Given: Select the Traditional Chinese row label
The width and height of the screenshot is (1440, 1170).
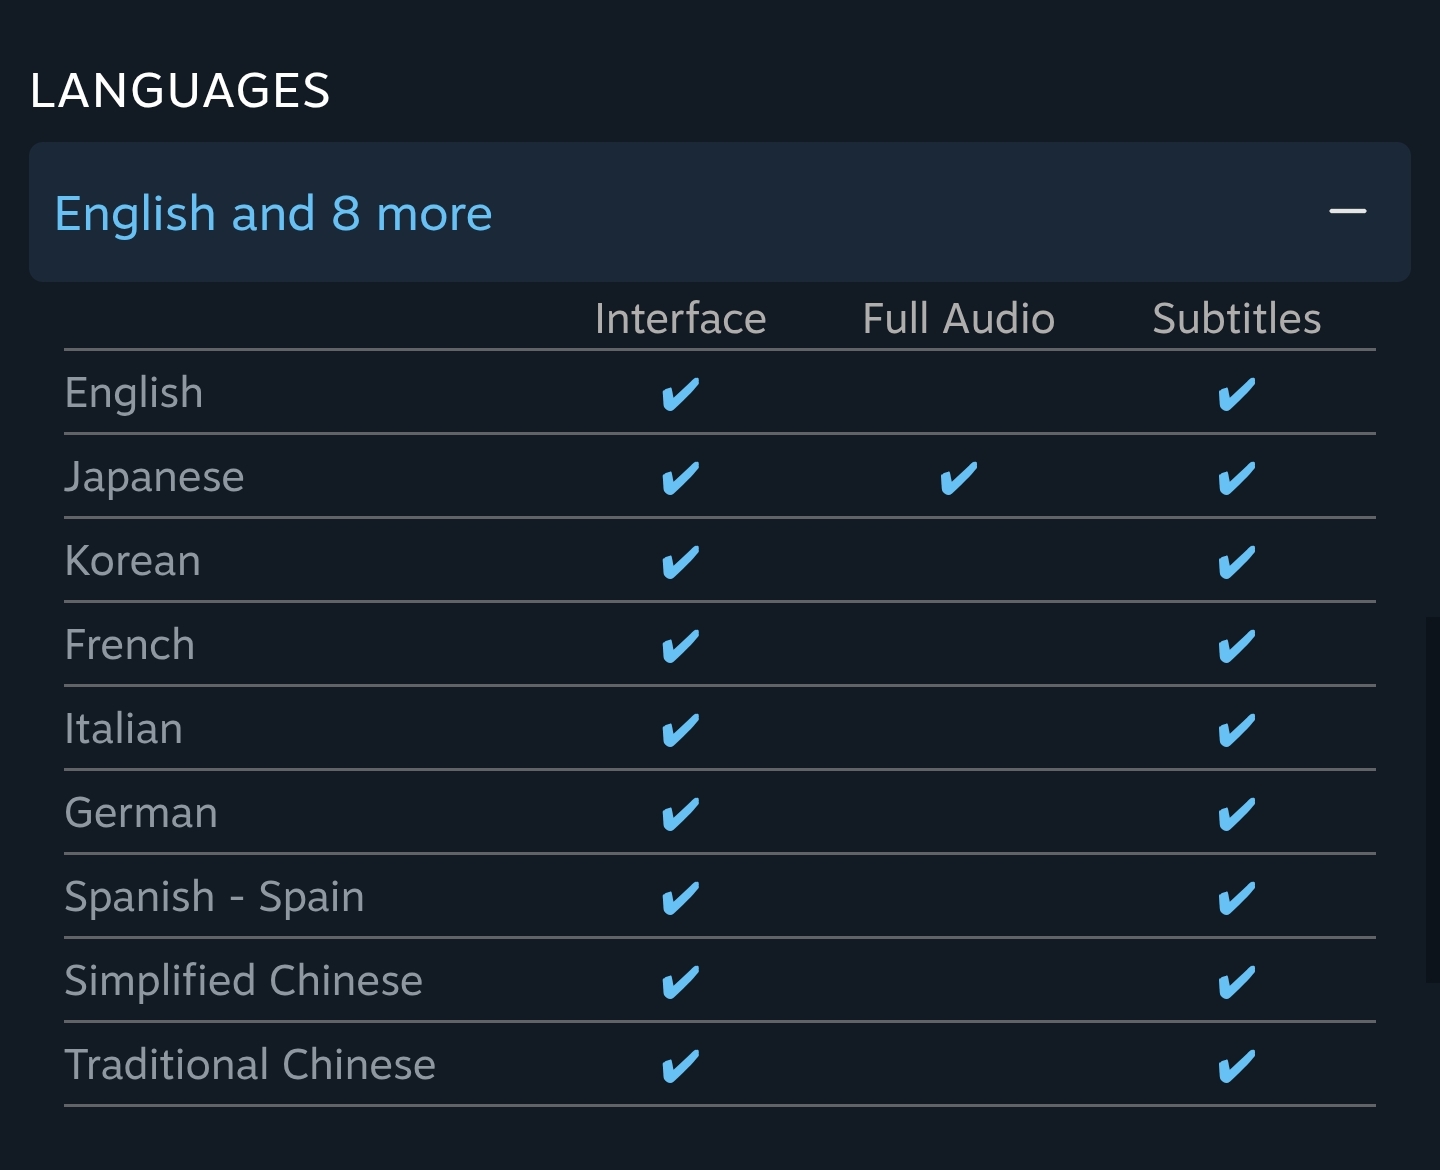Looking at the screenshot, I should (250, 1065).
